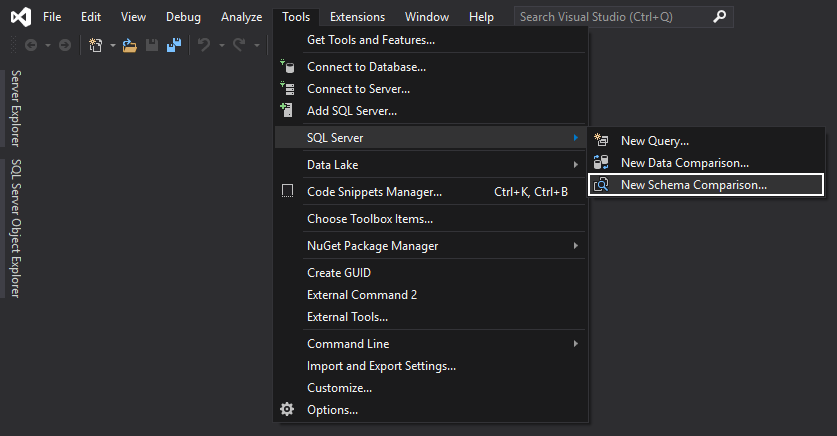Image resolution: width=837 pixels, height=436 pixels.
Task: Click the New Data Comparison icon
Action: (601, 162)
